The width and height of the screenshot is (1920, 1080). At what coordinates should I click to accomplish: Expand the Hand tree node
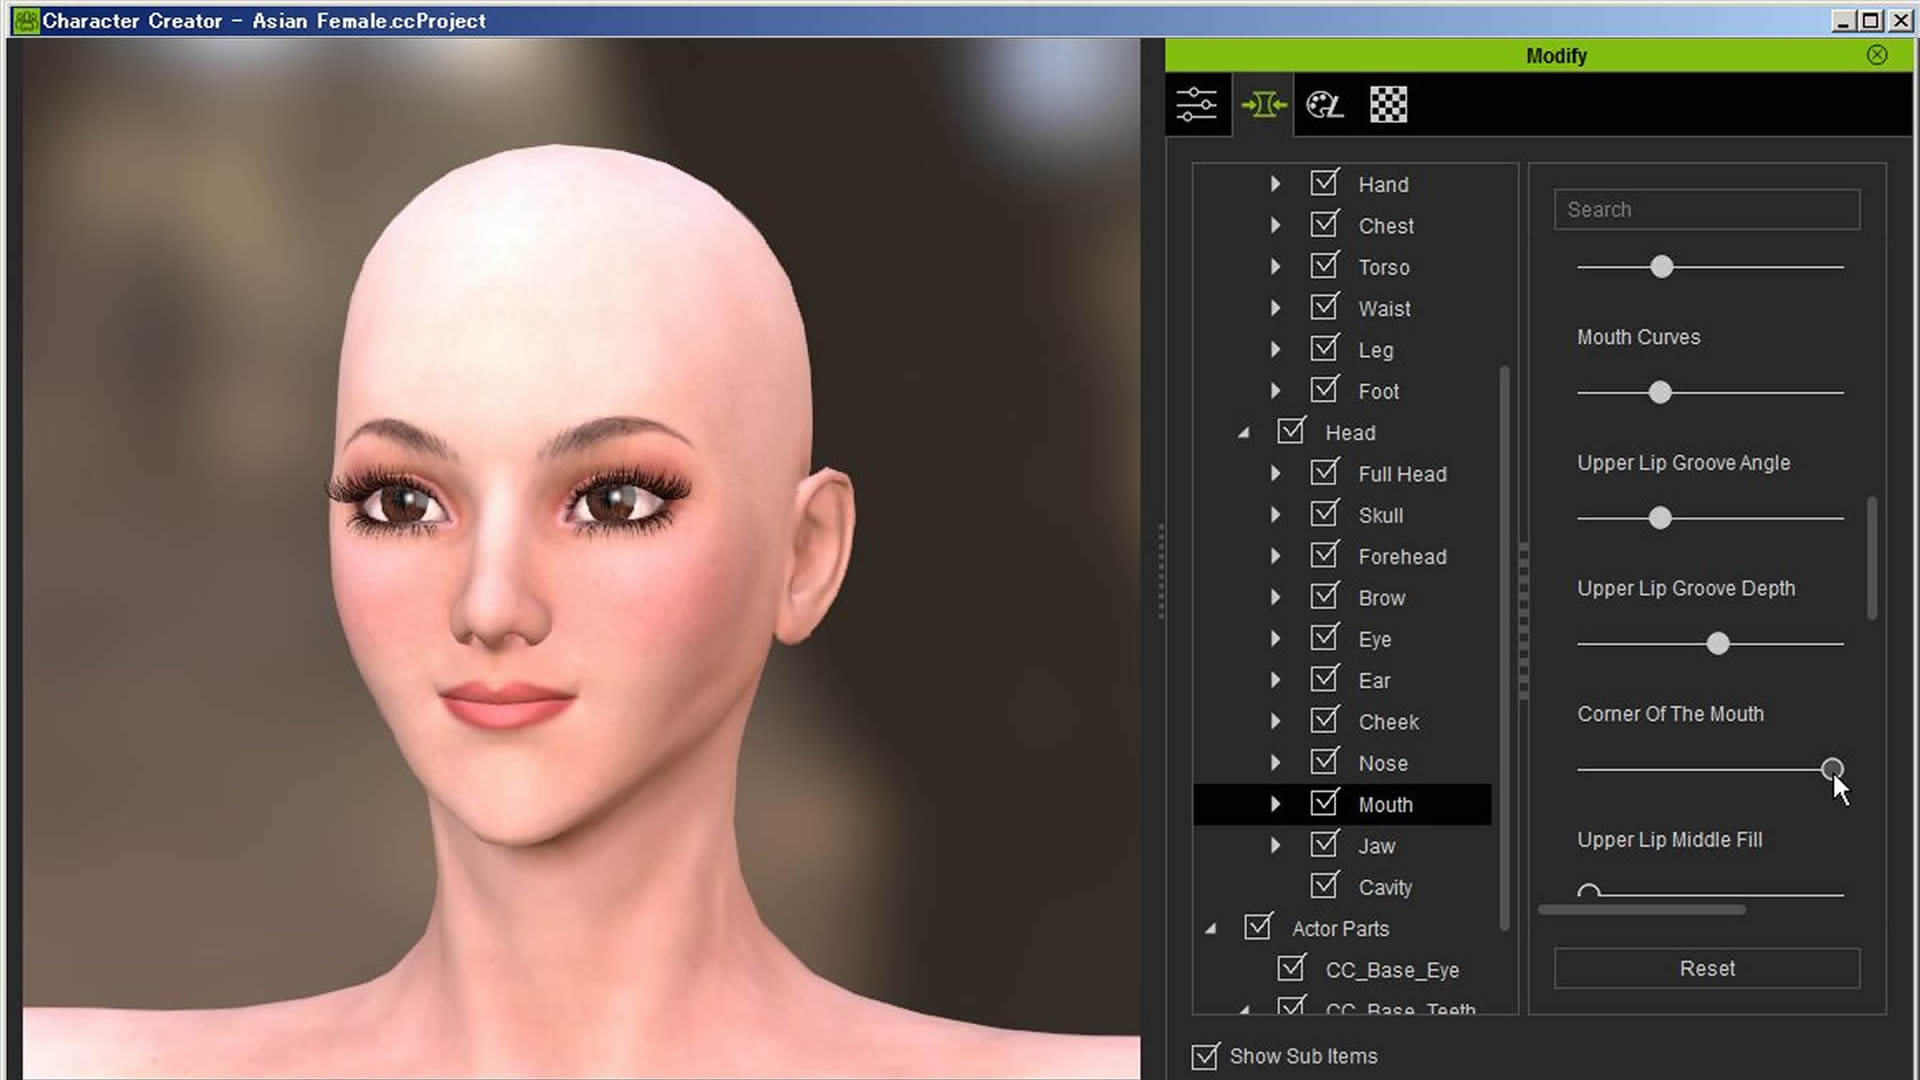1275,184
